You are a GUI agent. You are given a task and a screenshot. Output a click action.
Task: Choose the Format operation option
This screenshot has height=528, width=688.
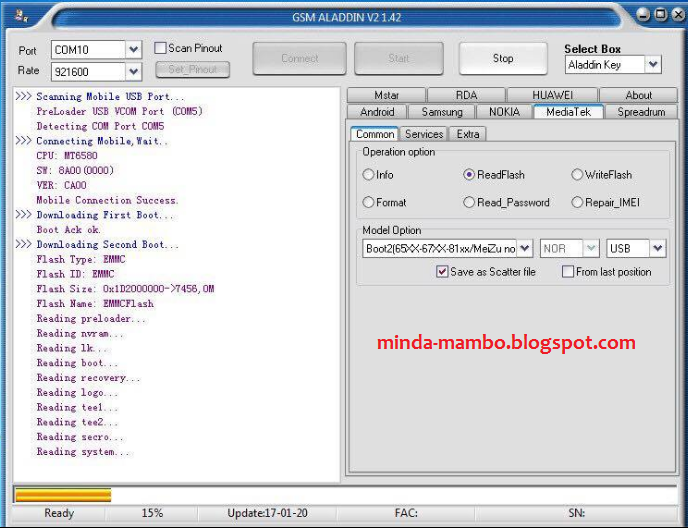click(368, 202)
